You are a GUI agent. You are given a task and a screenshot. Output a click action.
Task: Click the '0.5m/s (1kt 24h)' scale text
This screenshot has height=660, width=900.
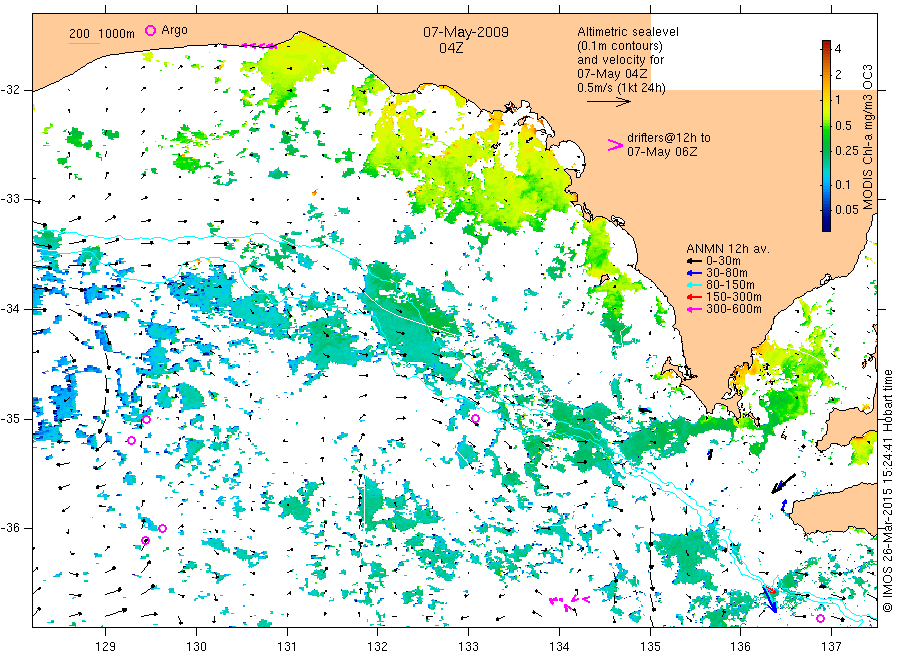tap(622, 88)
